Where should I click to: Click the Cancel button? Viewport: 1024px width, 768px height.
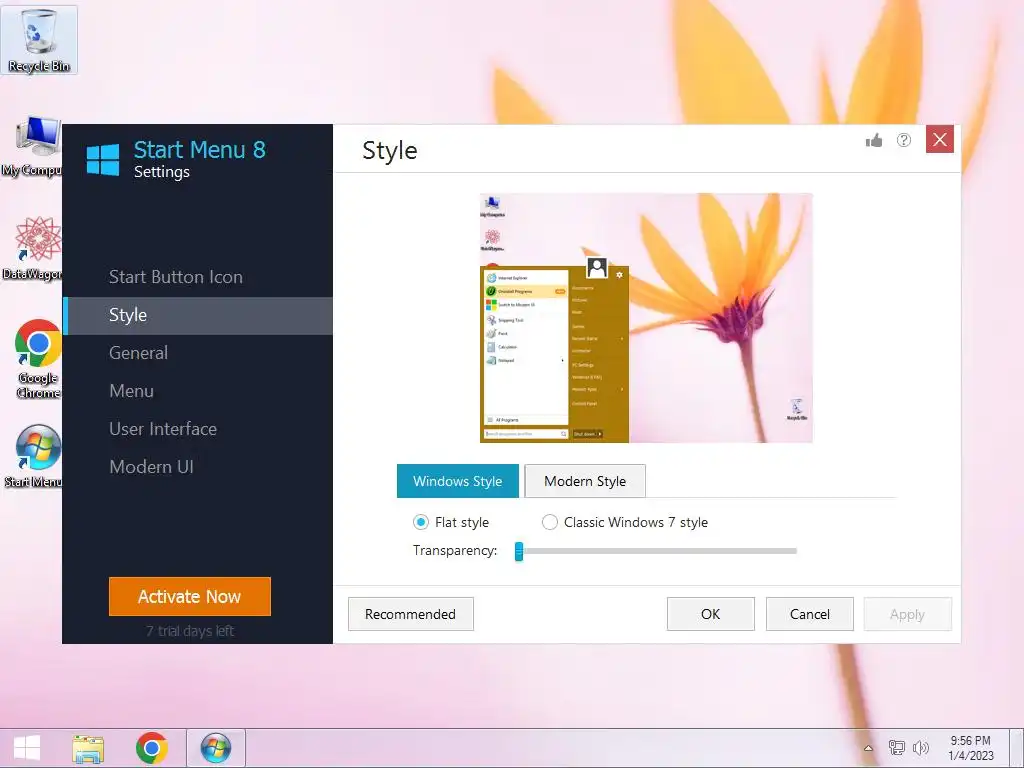(810, 614)
